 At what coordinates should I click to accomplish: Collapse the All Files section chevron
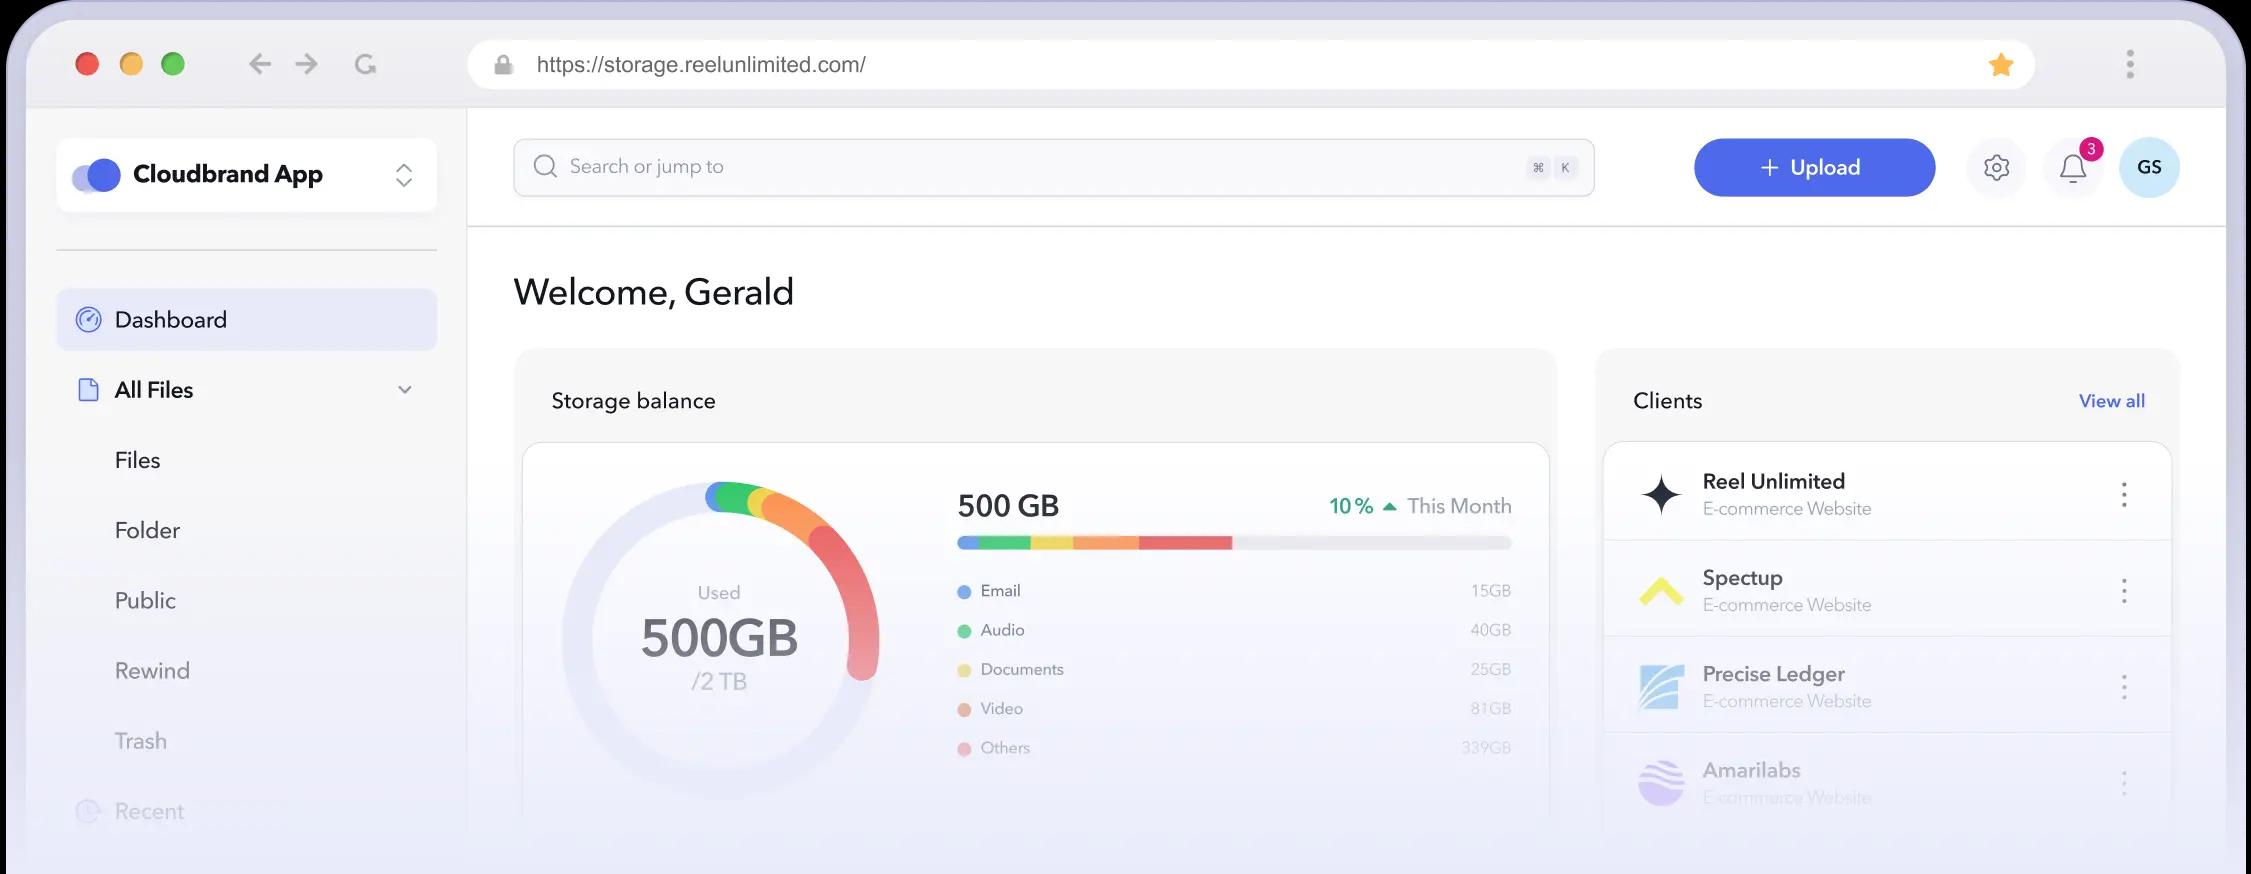point(405,390)
